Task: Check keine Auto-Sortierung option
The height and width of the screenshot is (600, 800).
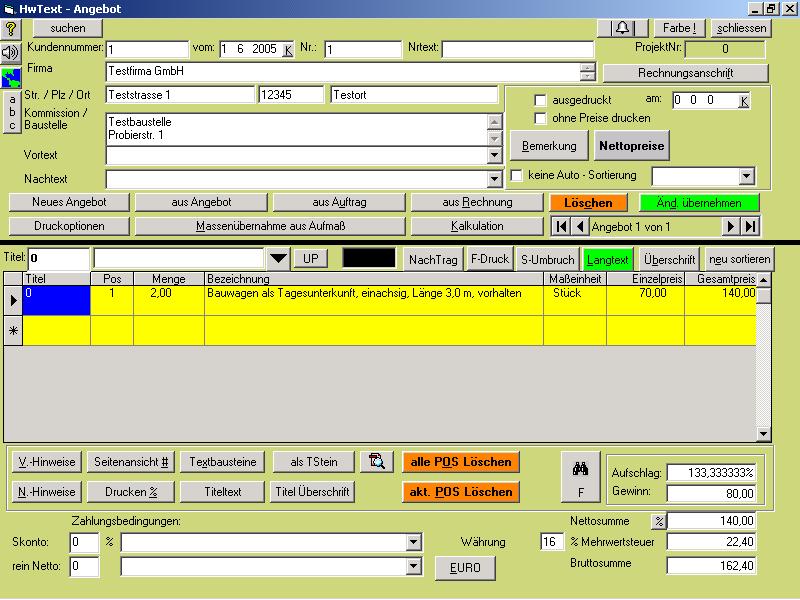Action: 517,176
